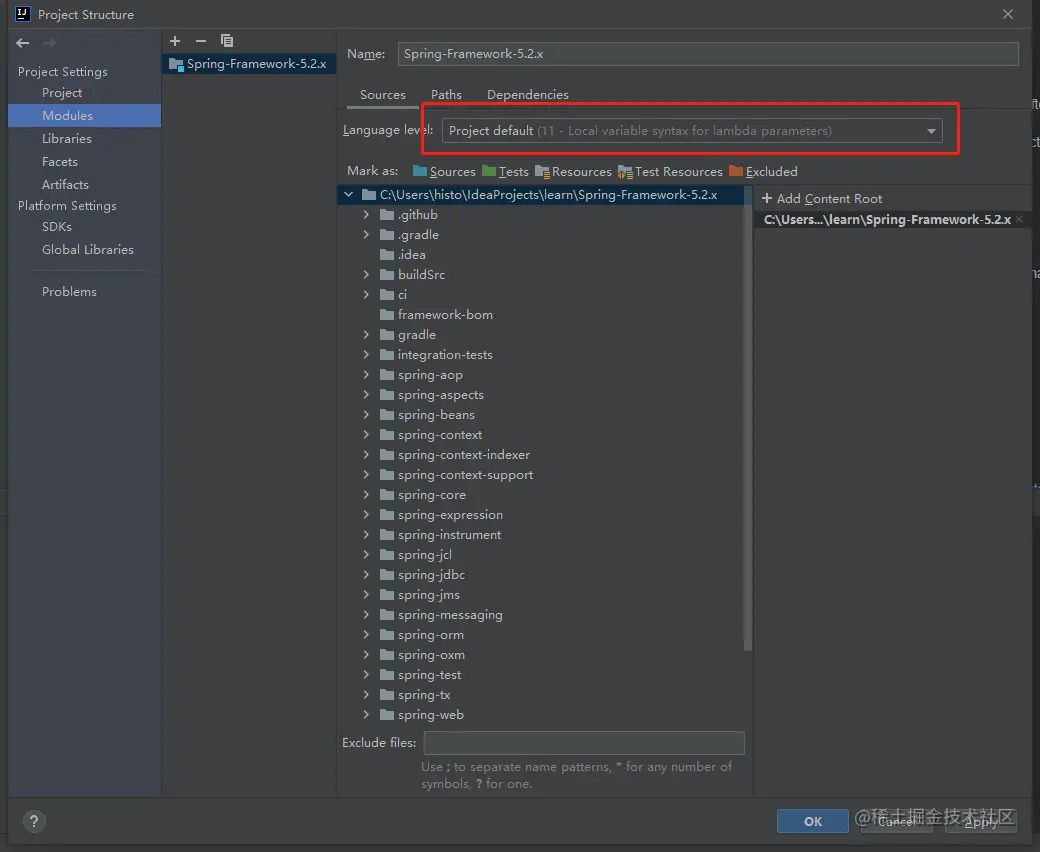Click the Exclude files input field
Screen dimensions: 1040x852
[584, 743]
